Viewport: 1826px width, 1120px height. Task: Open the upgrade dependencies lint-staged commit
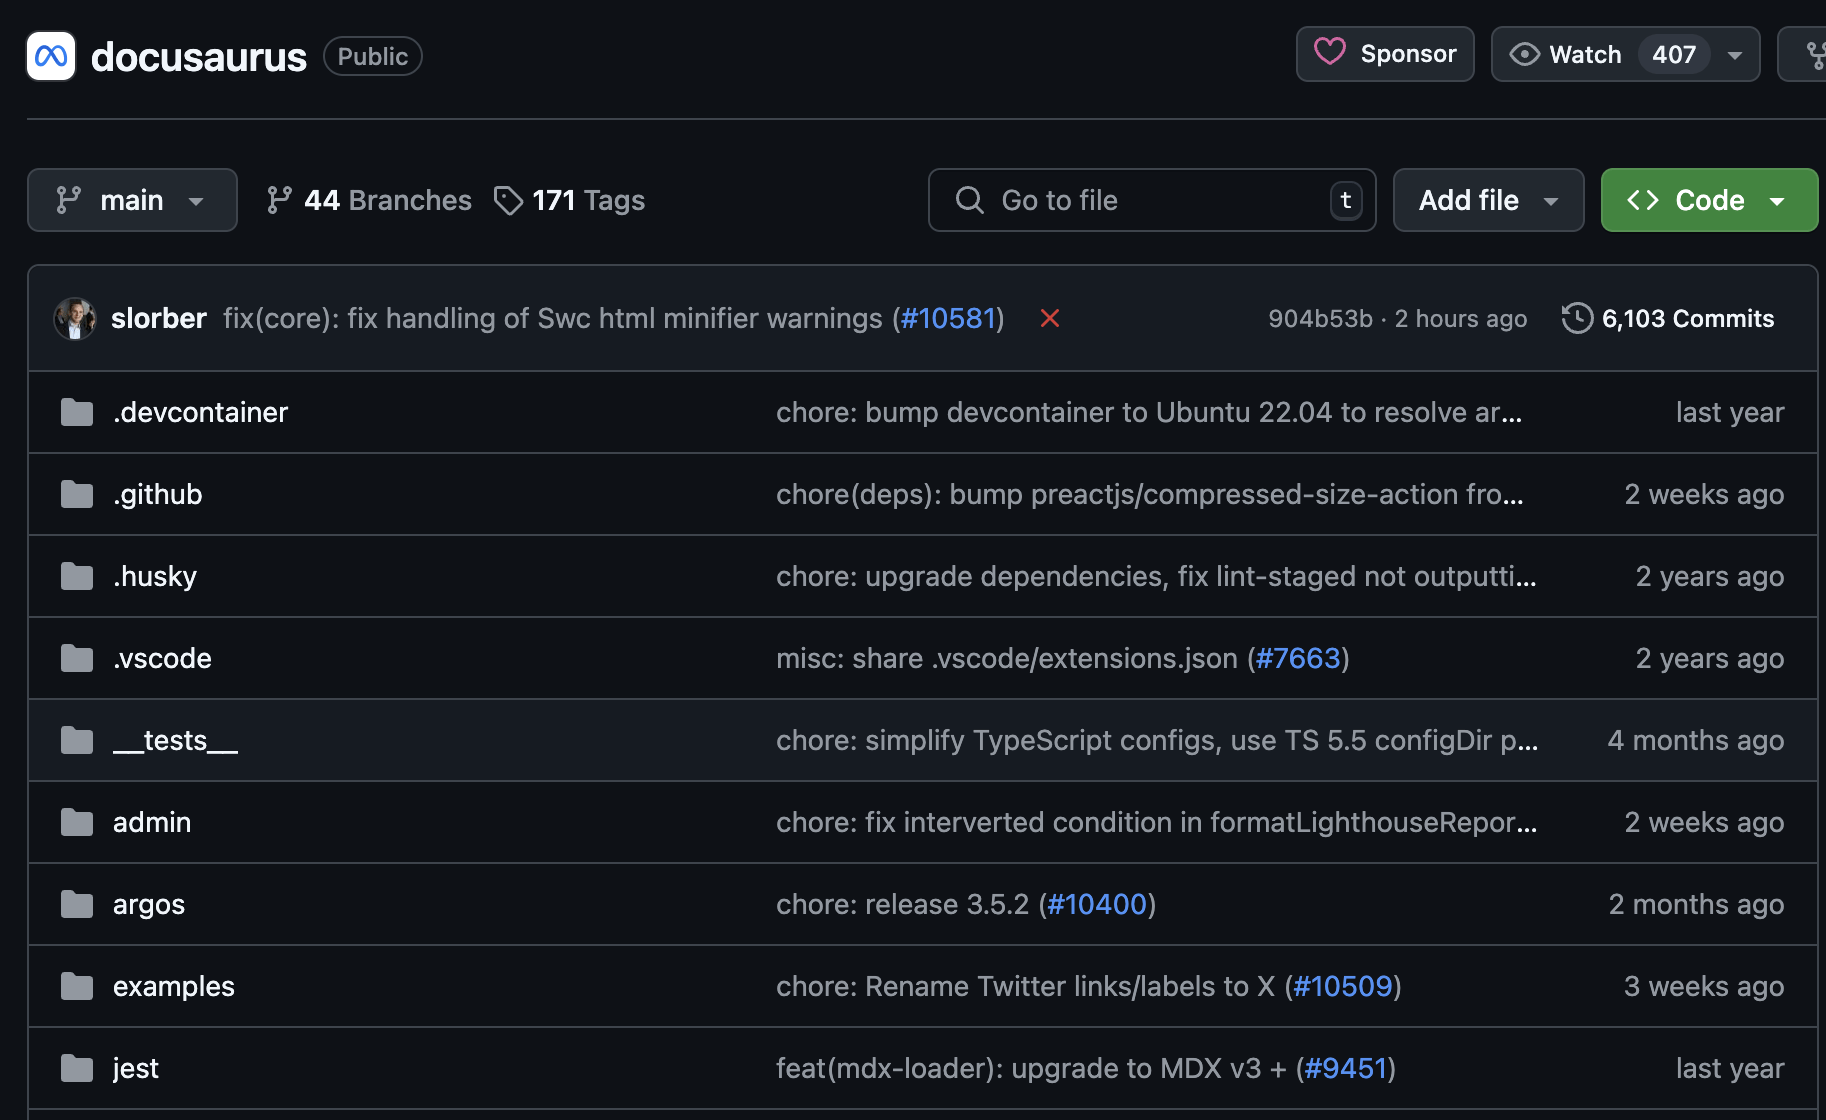pos(1156,576)
